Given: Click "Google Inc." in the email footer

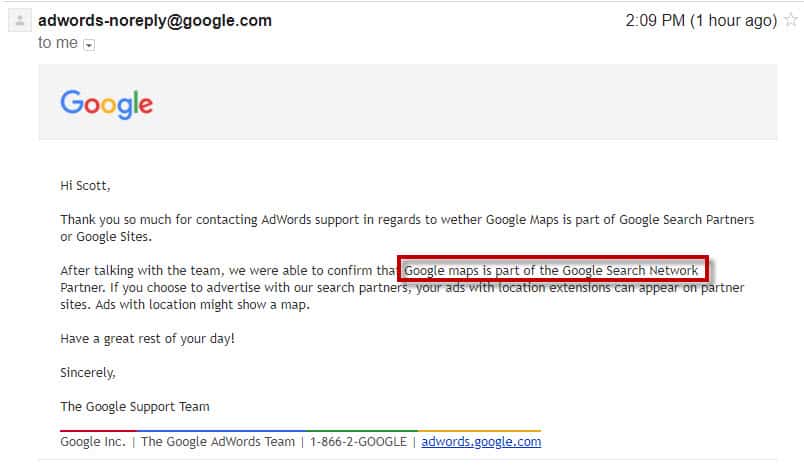Looking at the screenshot, I should coord(93,441).
